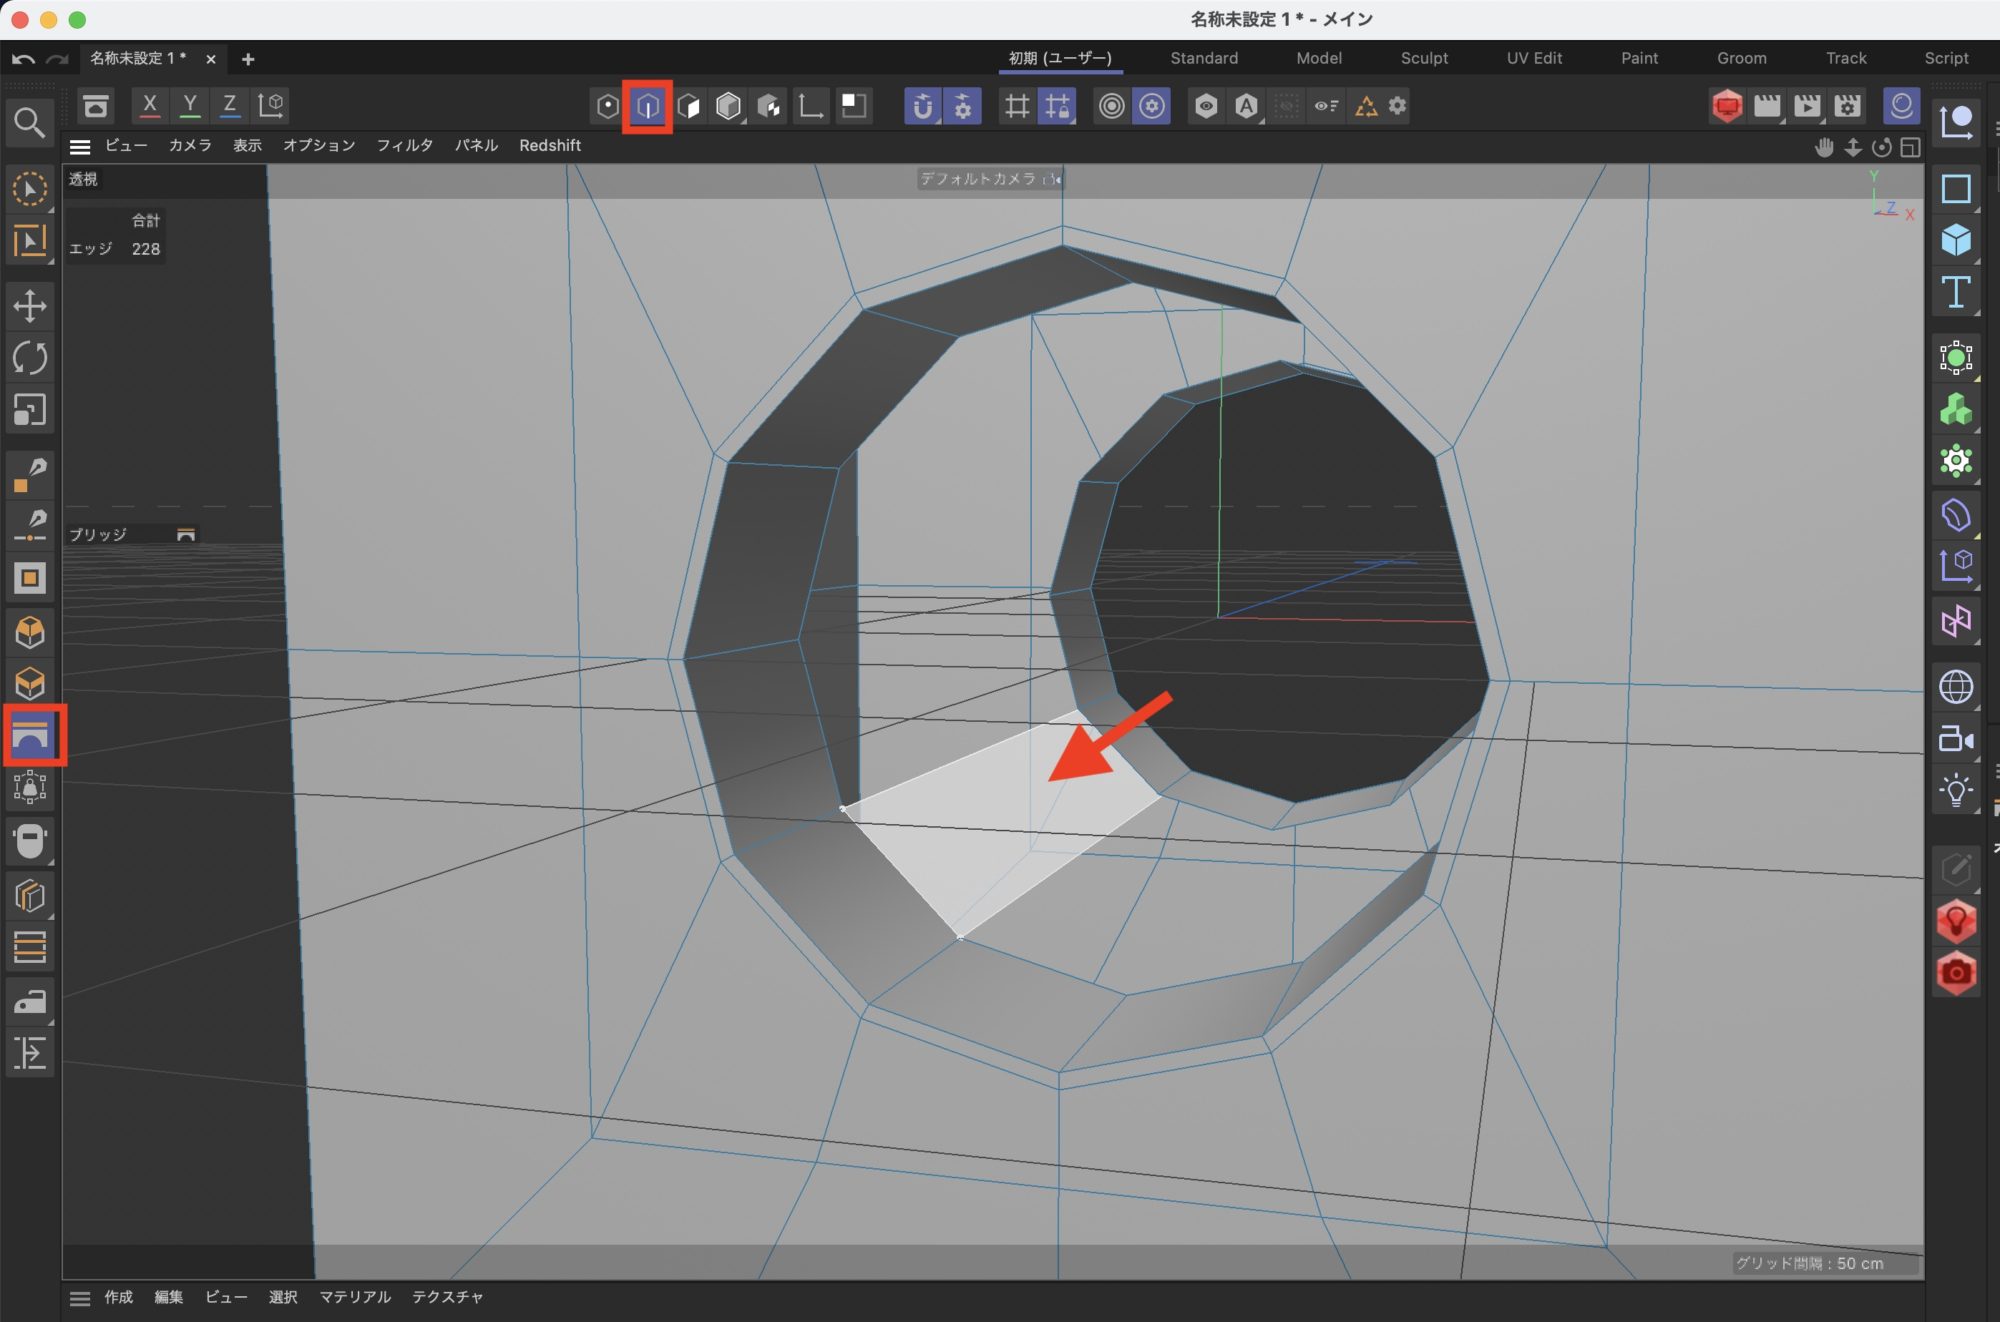Select the Rotate tool

30,358
